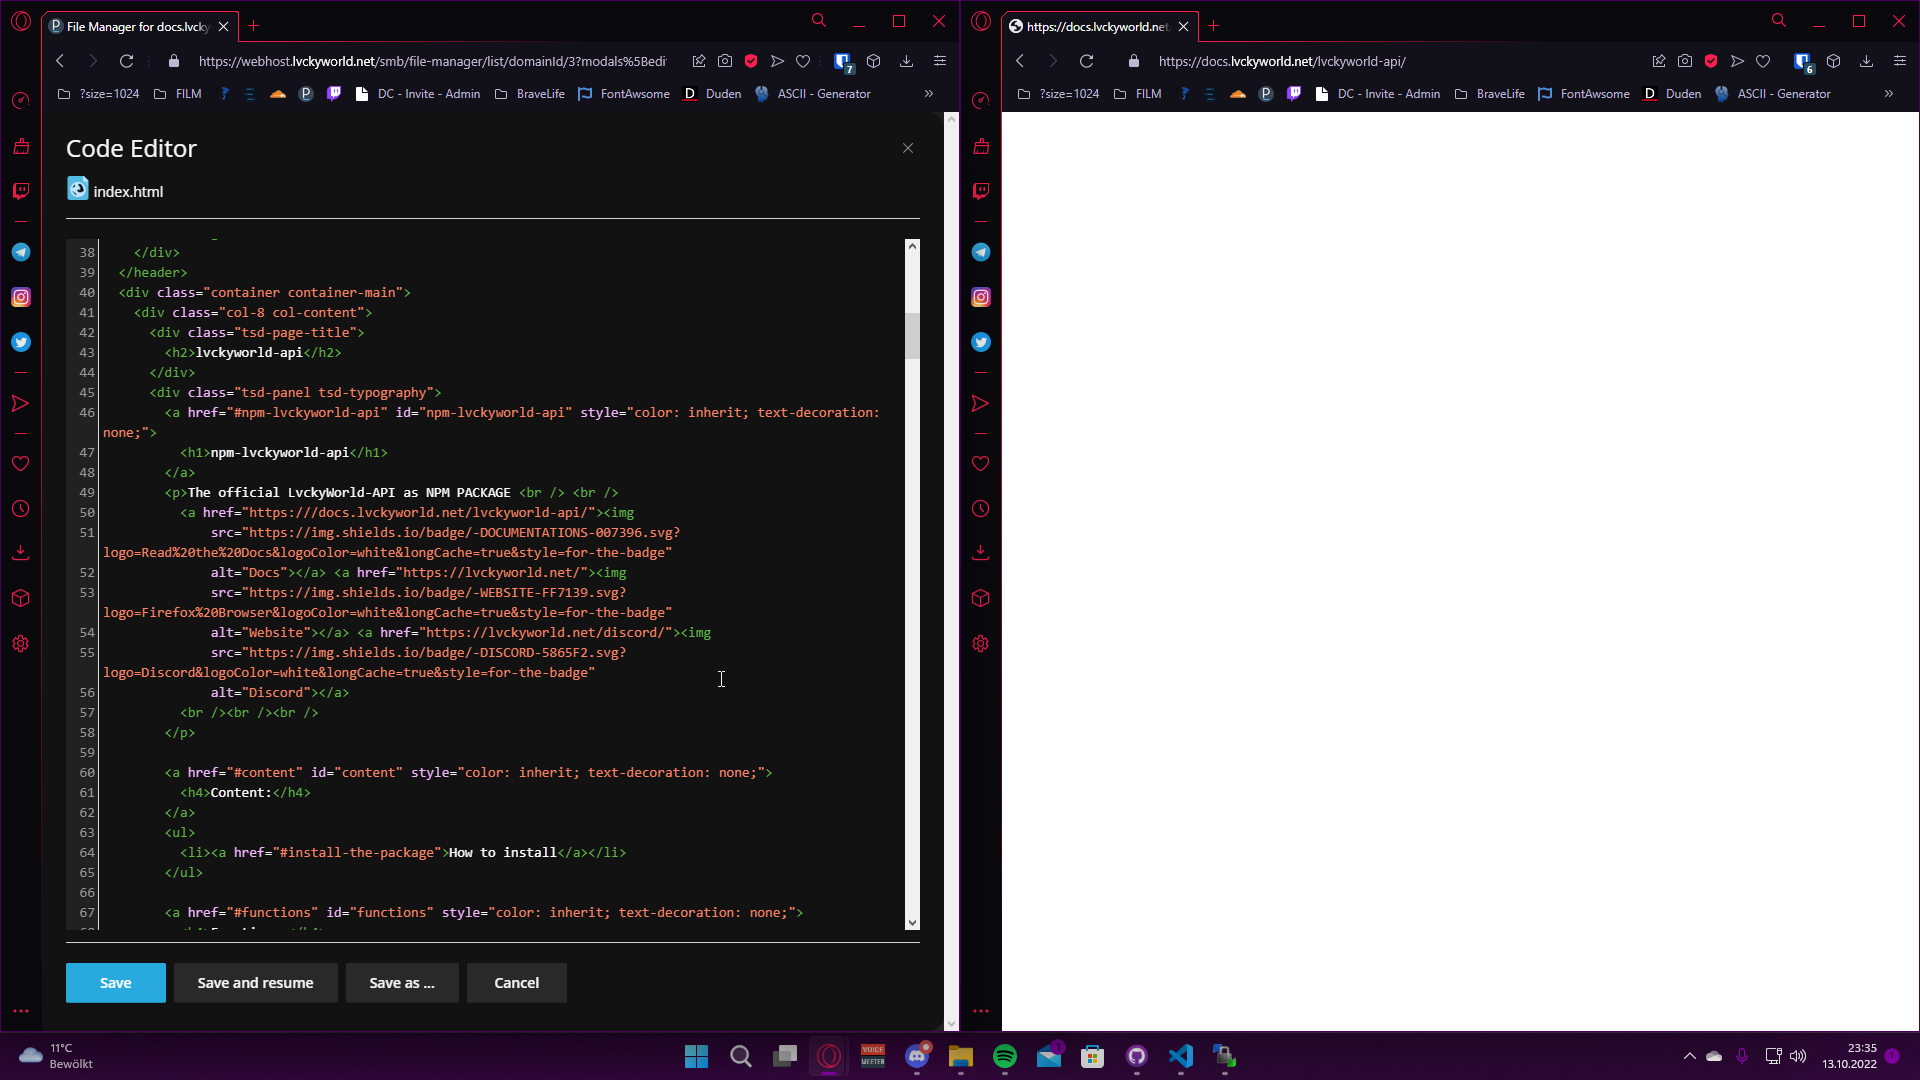Open Twitch panel in left sidebar
1920x1080 pixels.
(x=21, y=191)
